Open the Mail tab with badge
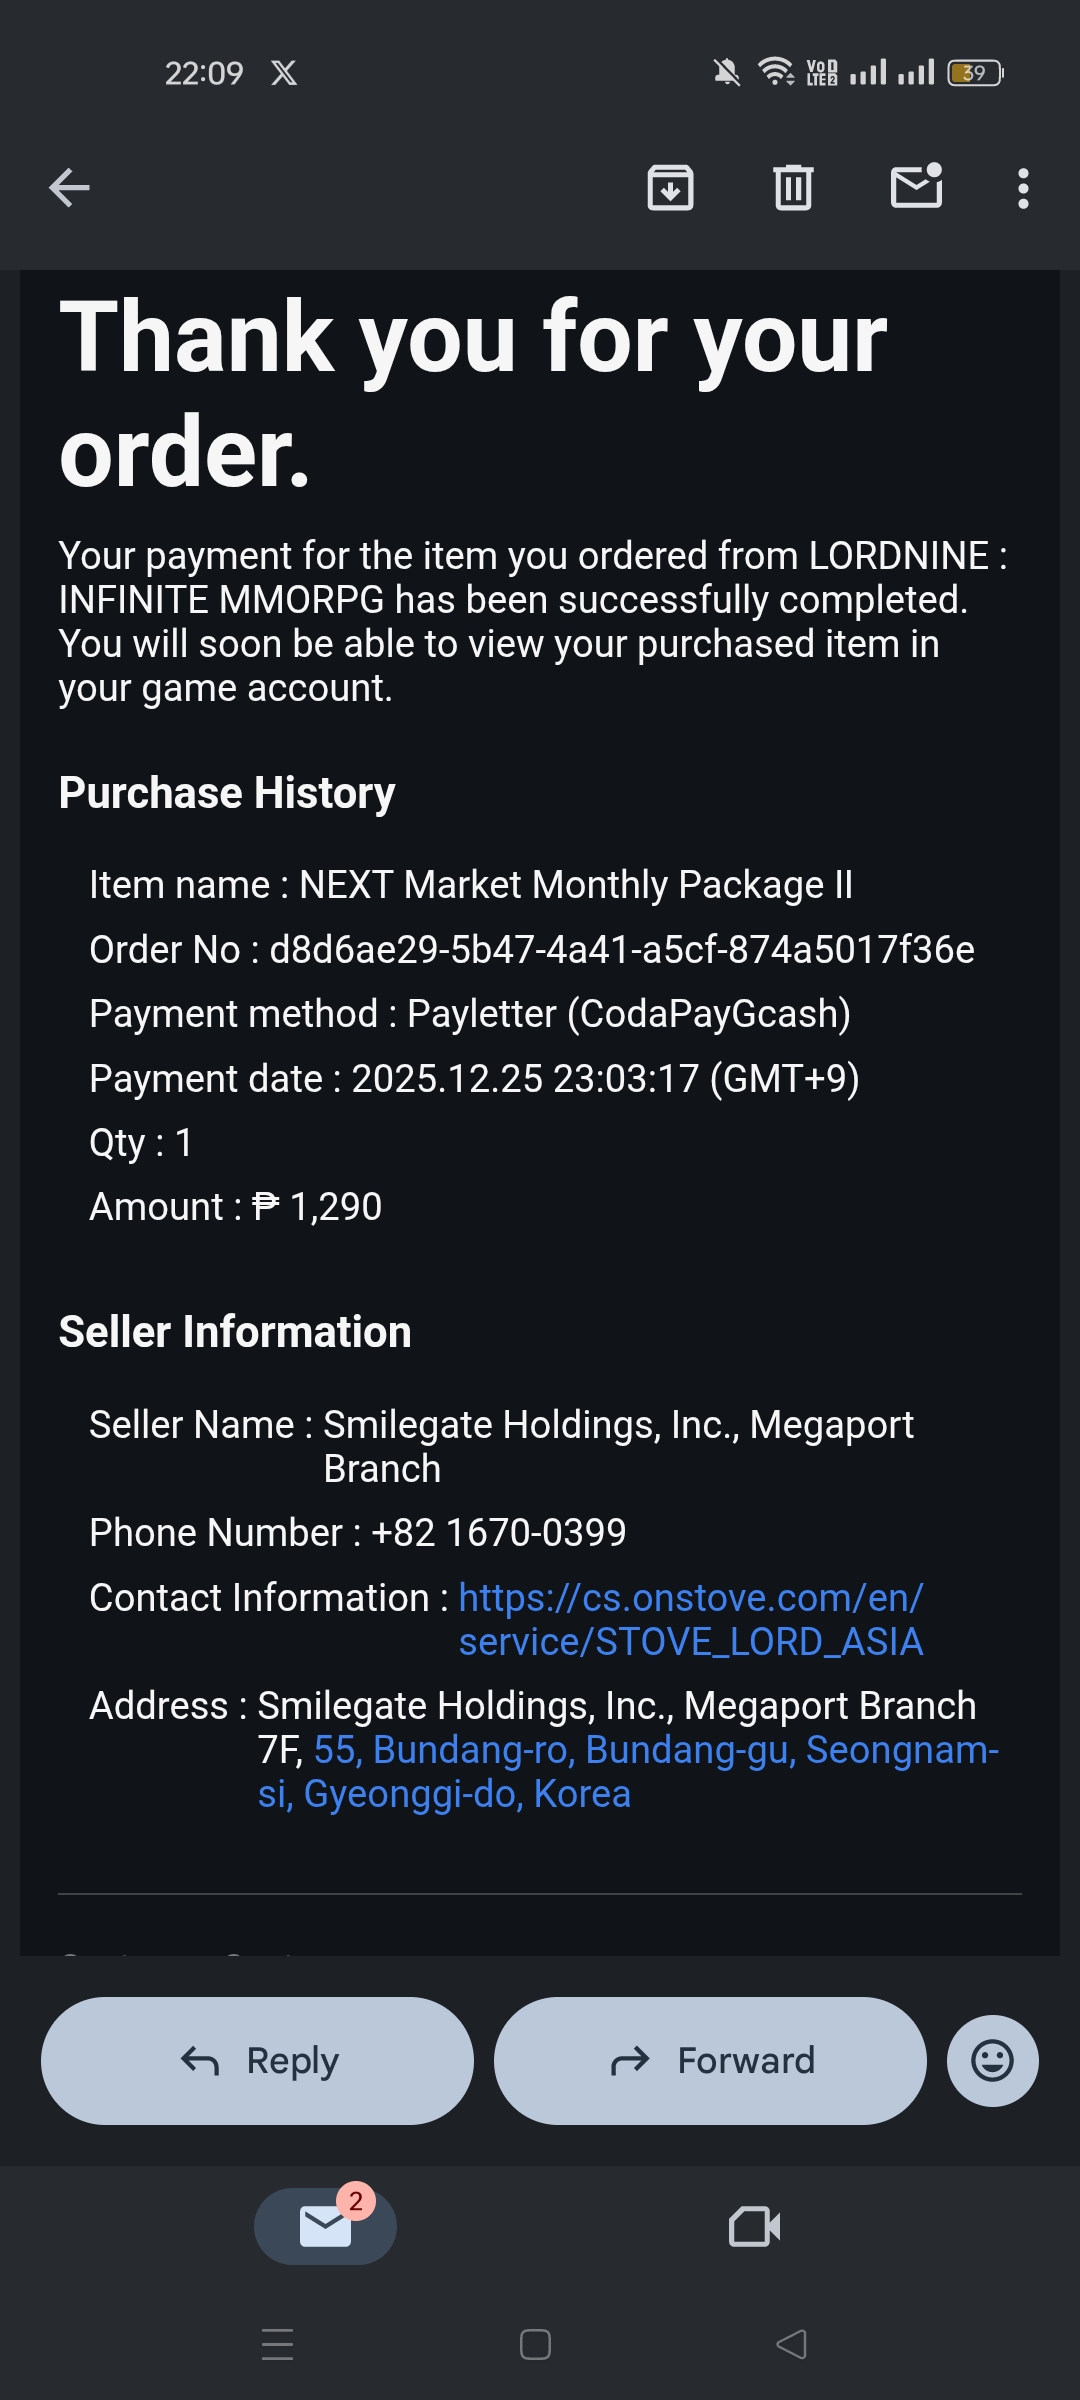The image size is (1080, 2400). pos(325,2226)
